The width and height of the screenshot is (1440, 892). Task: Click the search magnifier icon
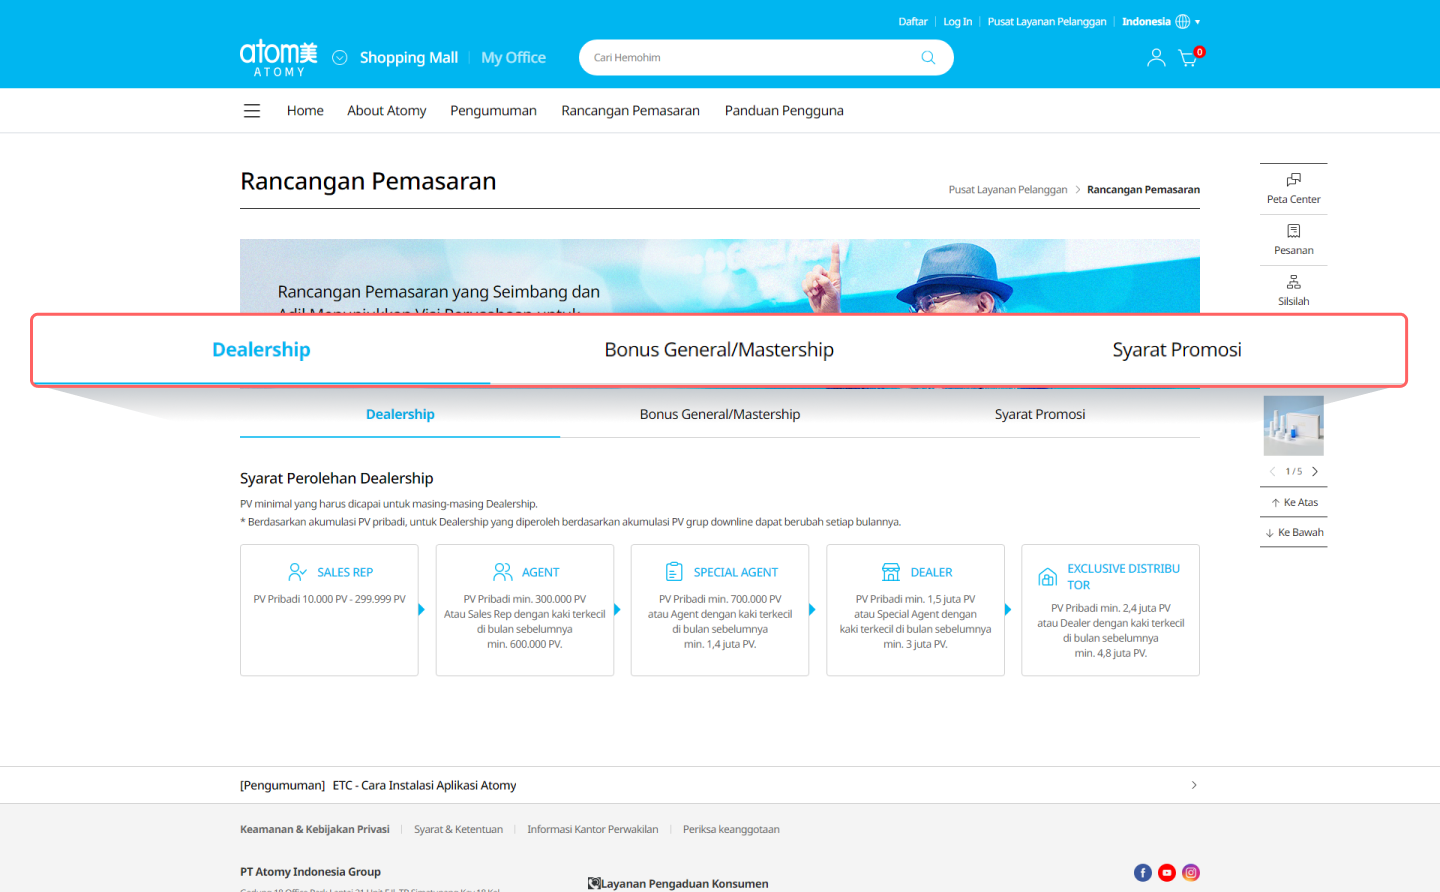[928, 58]
